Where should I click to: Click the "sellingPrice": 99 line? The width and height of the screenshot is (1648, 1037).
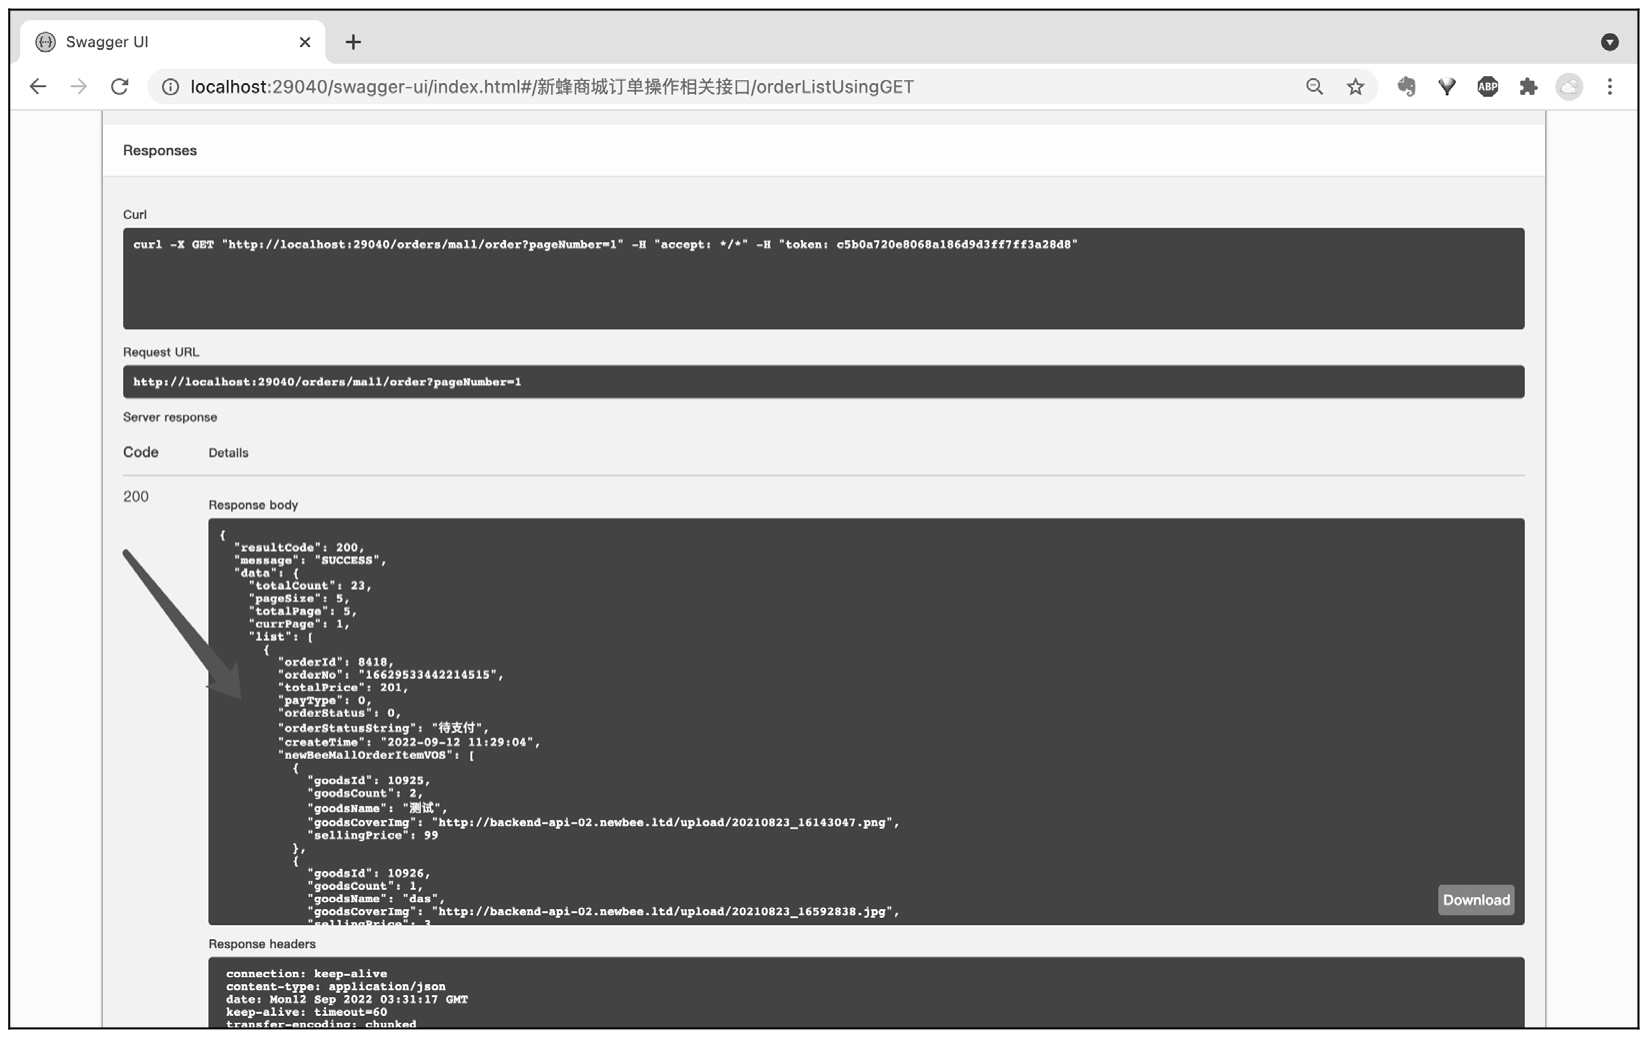pyautogui.click(x=373, y=835)
